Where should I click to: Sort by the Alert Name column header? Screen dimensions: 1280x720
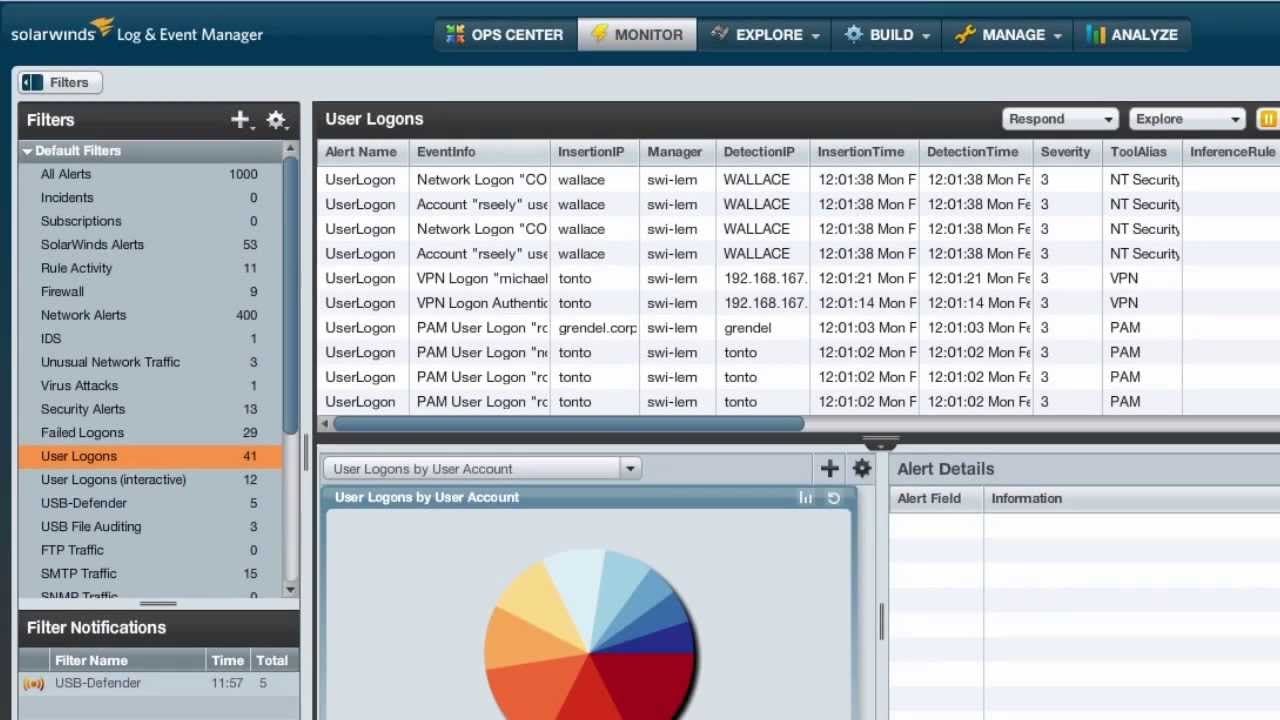pos(363,152)
